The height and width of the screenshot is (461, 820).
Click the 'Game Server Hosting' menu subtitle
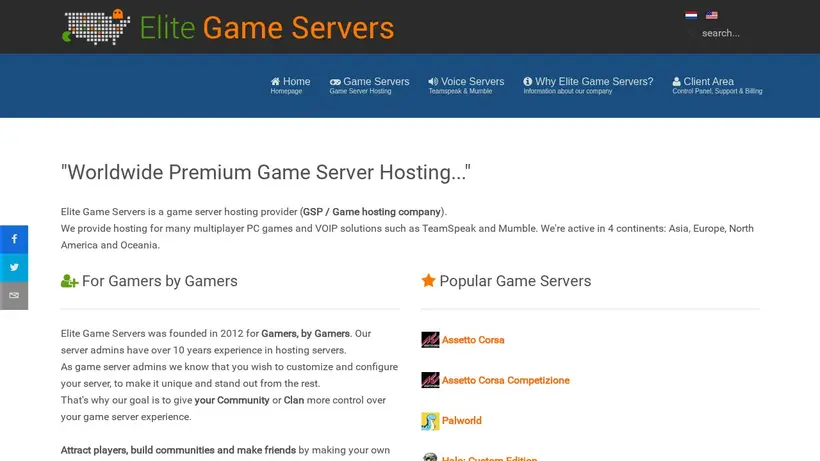pyautogui.click(x=360, y=91)
